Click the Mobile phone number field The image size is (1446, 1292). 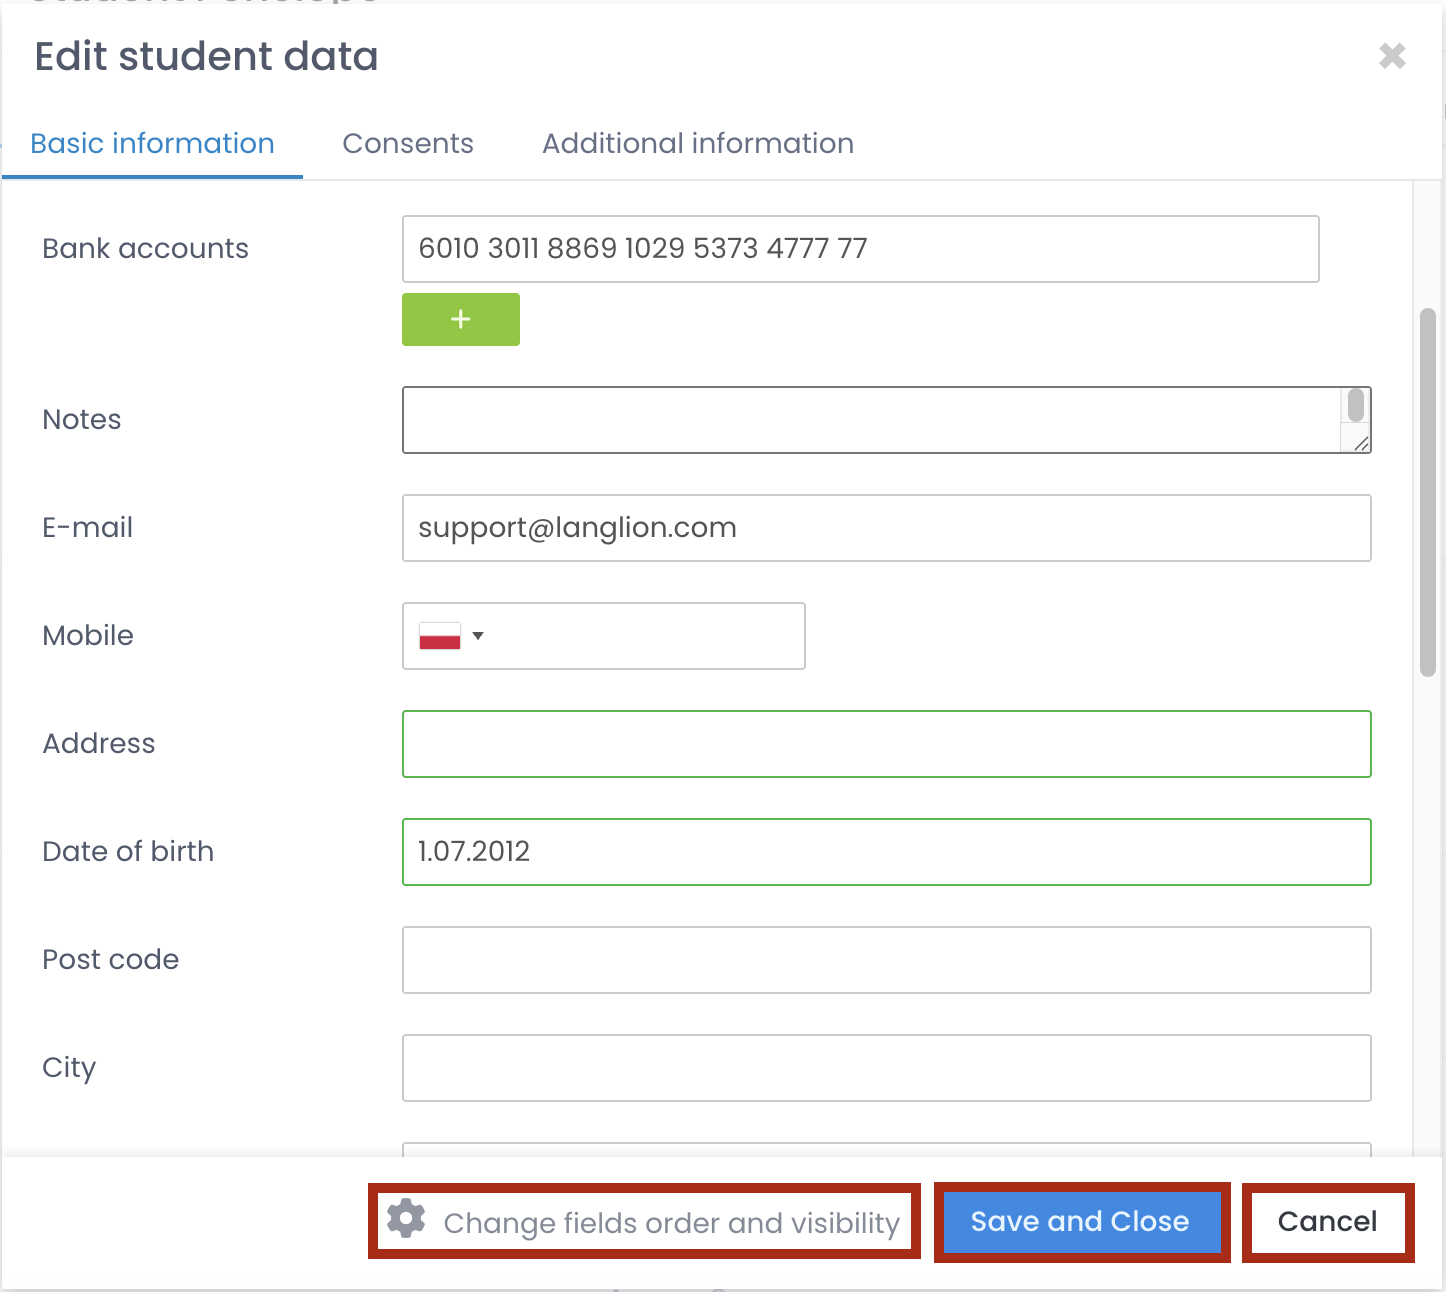[x=645, y=636]
